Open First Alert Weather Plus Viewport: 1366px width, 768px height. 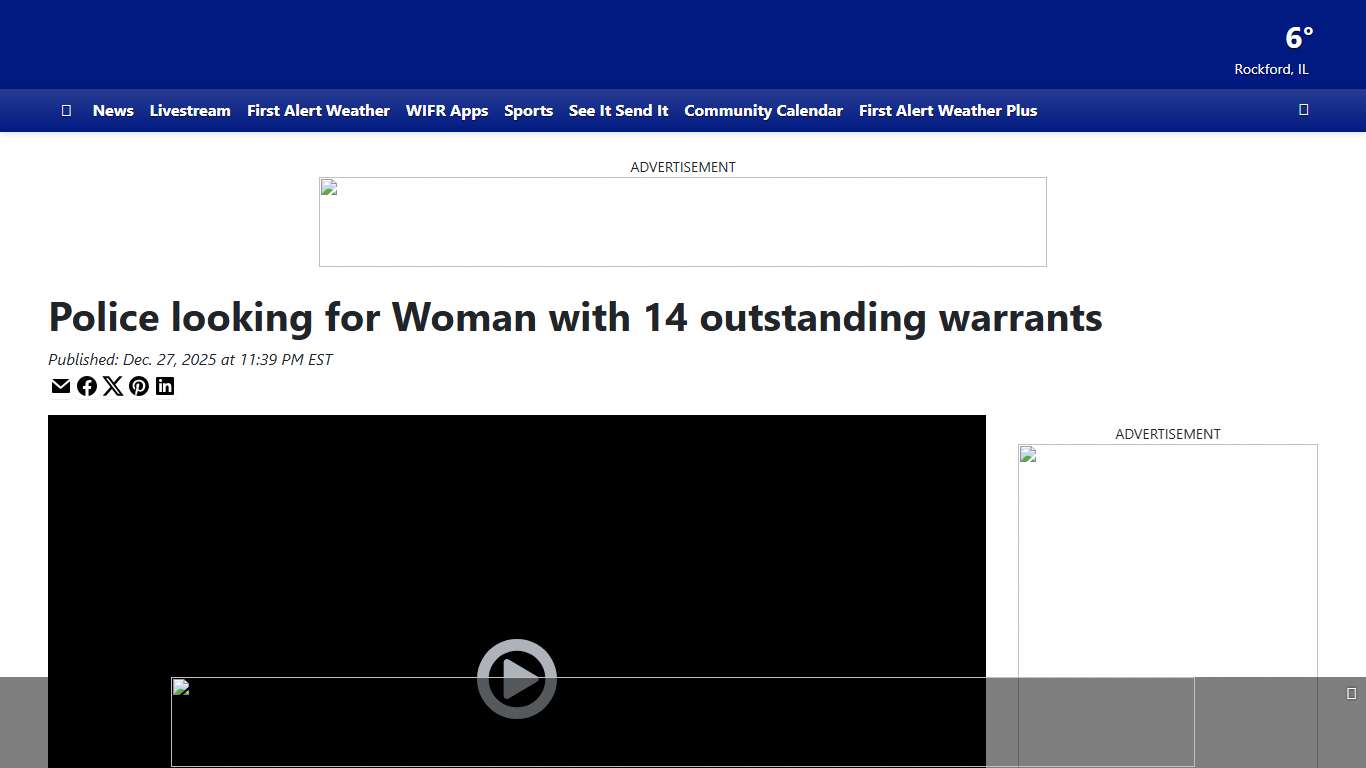coord(947,110)
